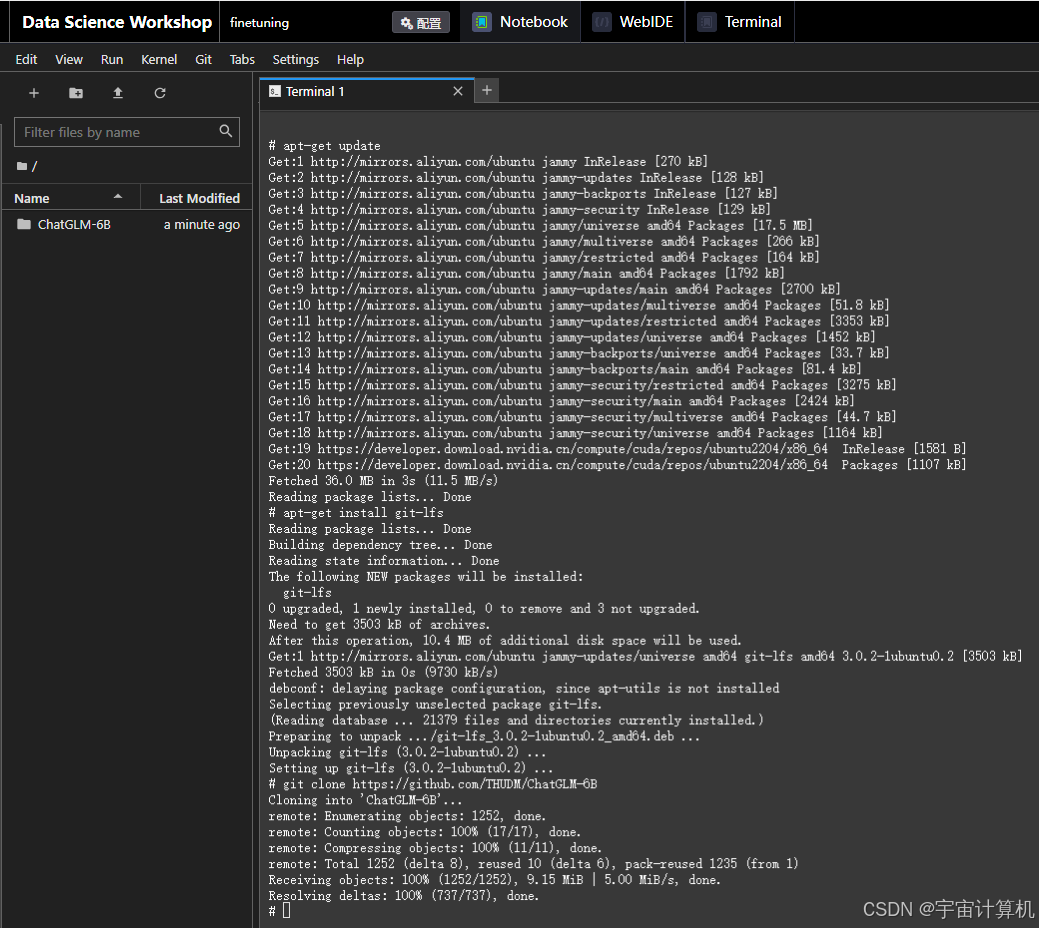Click the new launcher plus icon
This screenshot has width=1039, height=928.
click(34, 93)
